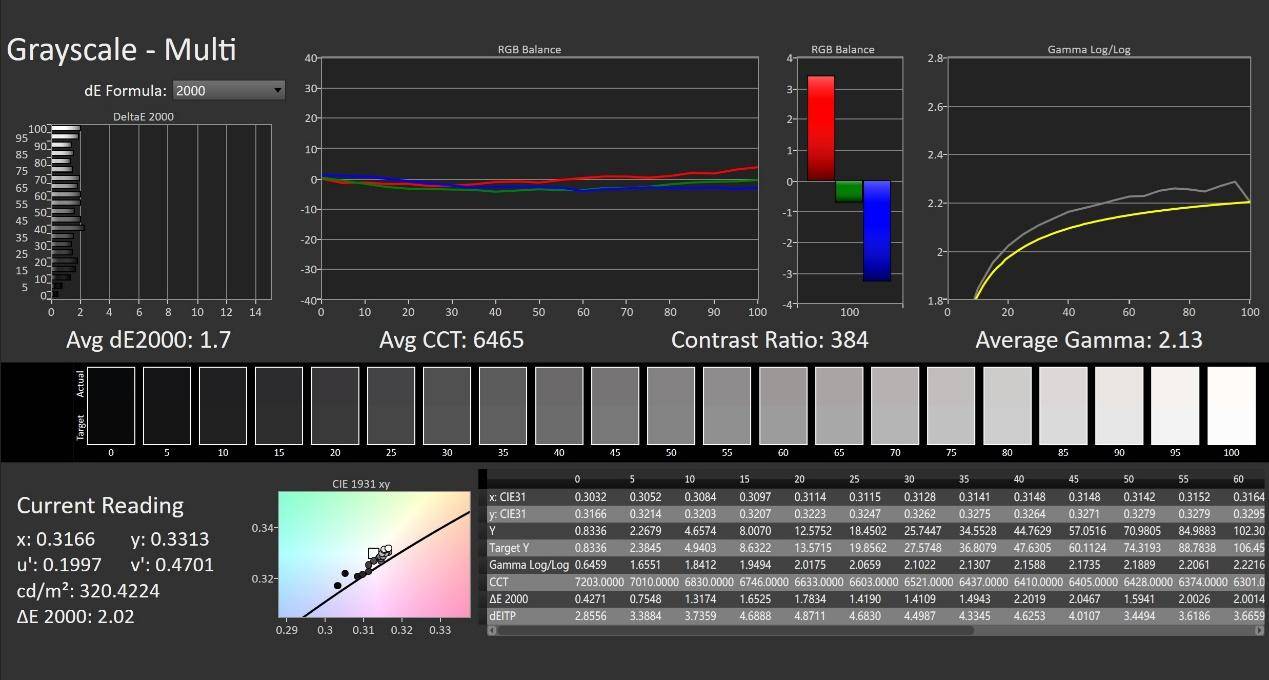Choose the 75% grayscale patch
This screenshot has height=680, width=1269.
[950, 404]
